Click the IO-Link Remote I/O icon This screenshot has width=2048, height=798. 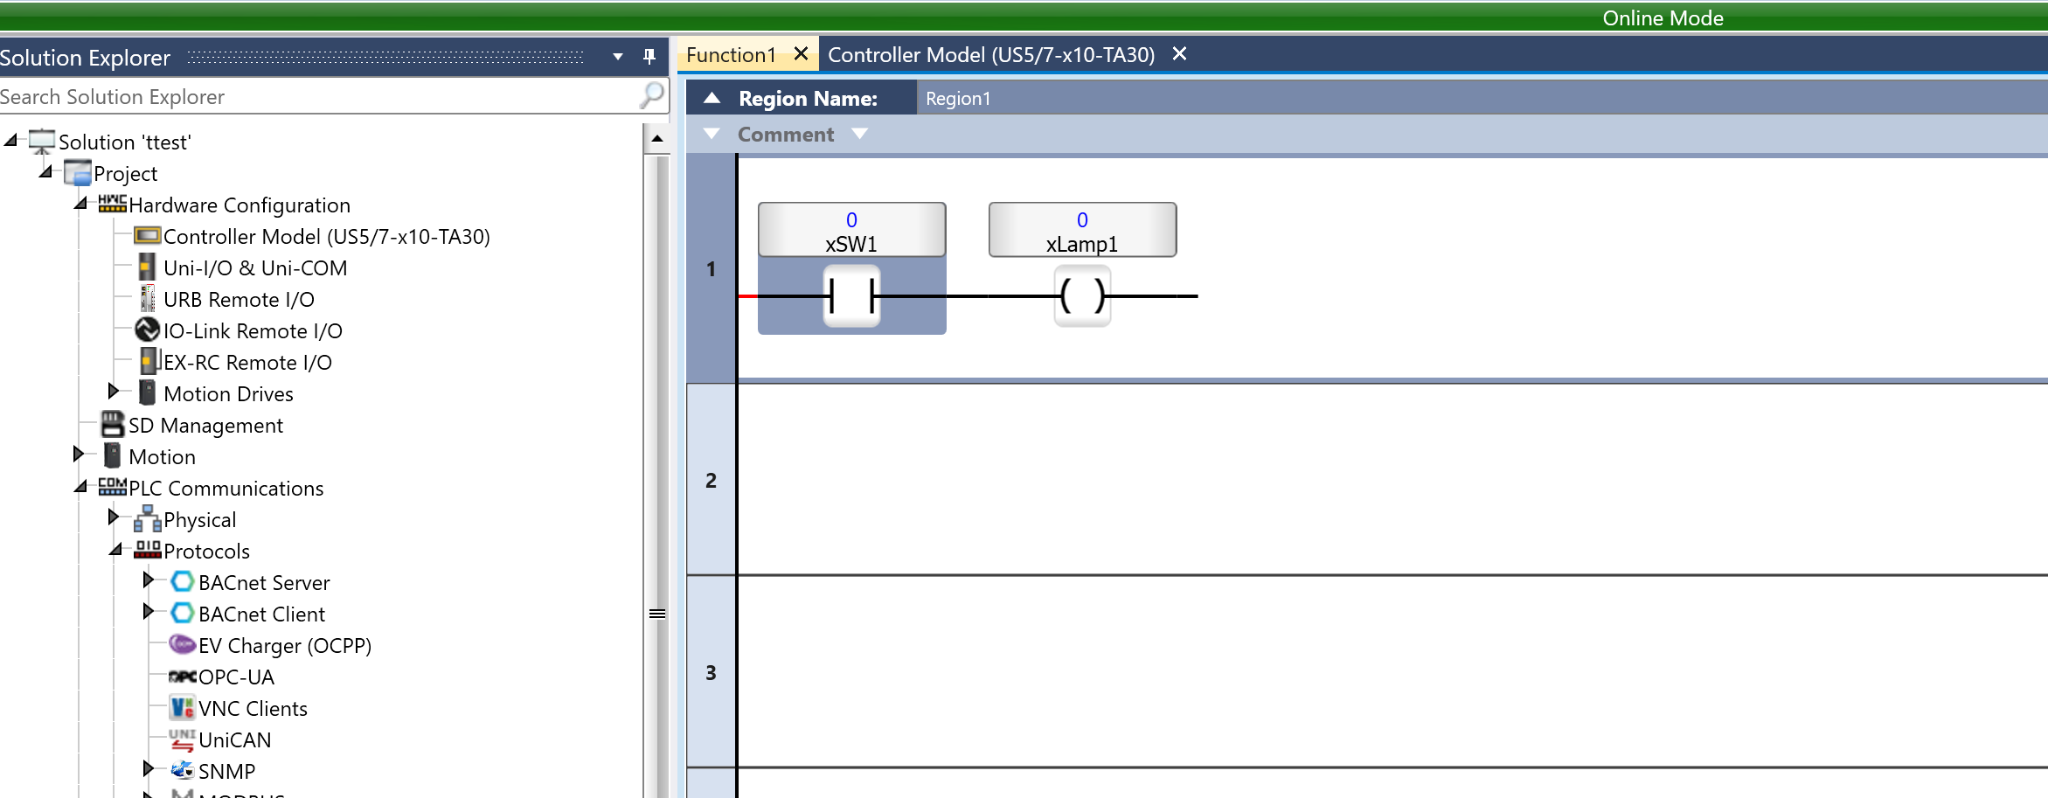point(147,330)
